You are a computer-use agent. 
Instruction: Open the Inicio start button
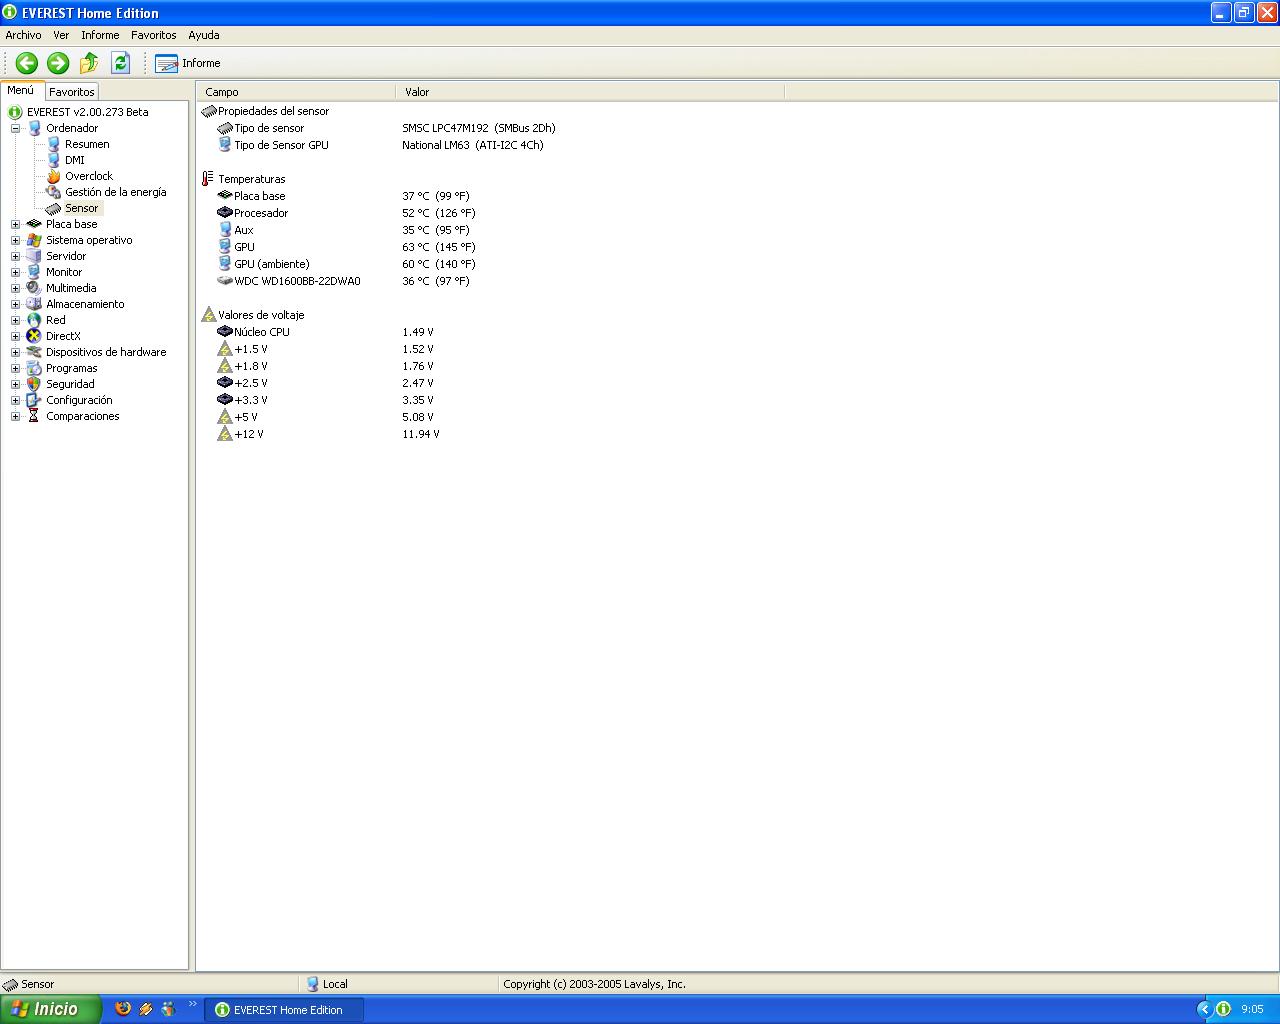click(50, 1009)
